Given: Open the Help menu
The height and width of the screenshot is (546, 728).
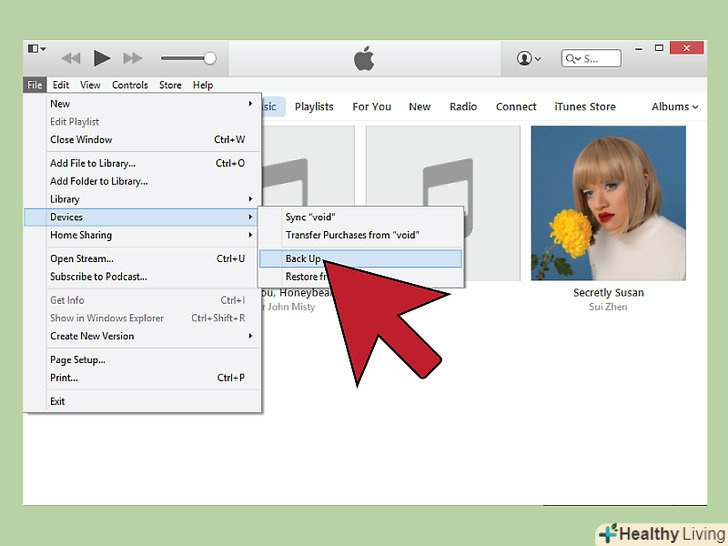Looking at the screenshot, I should pos(203,85).
